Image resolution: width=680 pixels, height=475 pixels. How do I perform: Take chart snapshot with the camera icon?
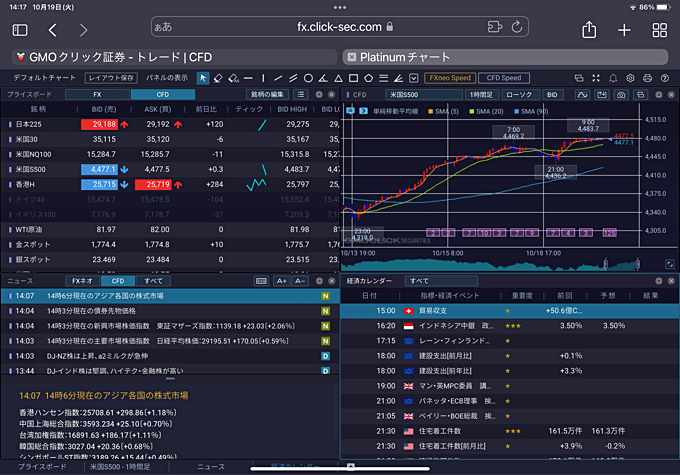tap(621, 95)
